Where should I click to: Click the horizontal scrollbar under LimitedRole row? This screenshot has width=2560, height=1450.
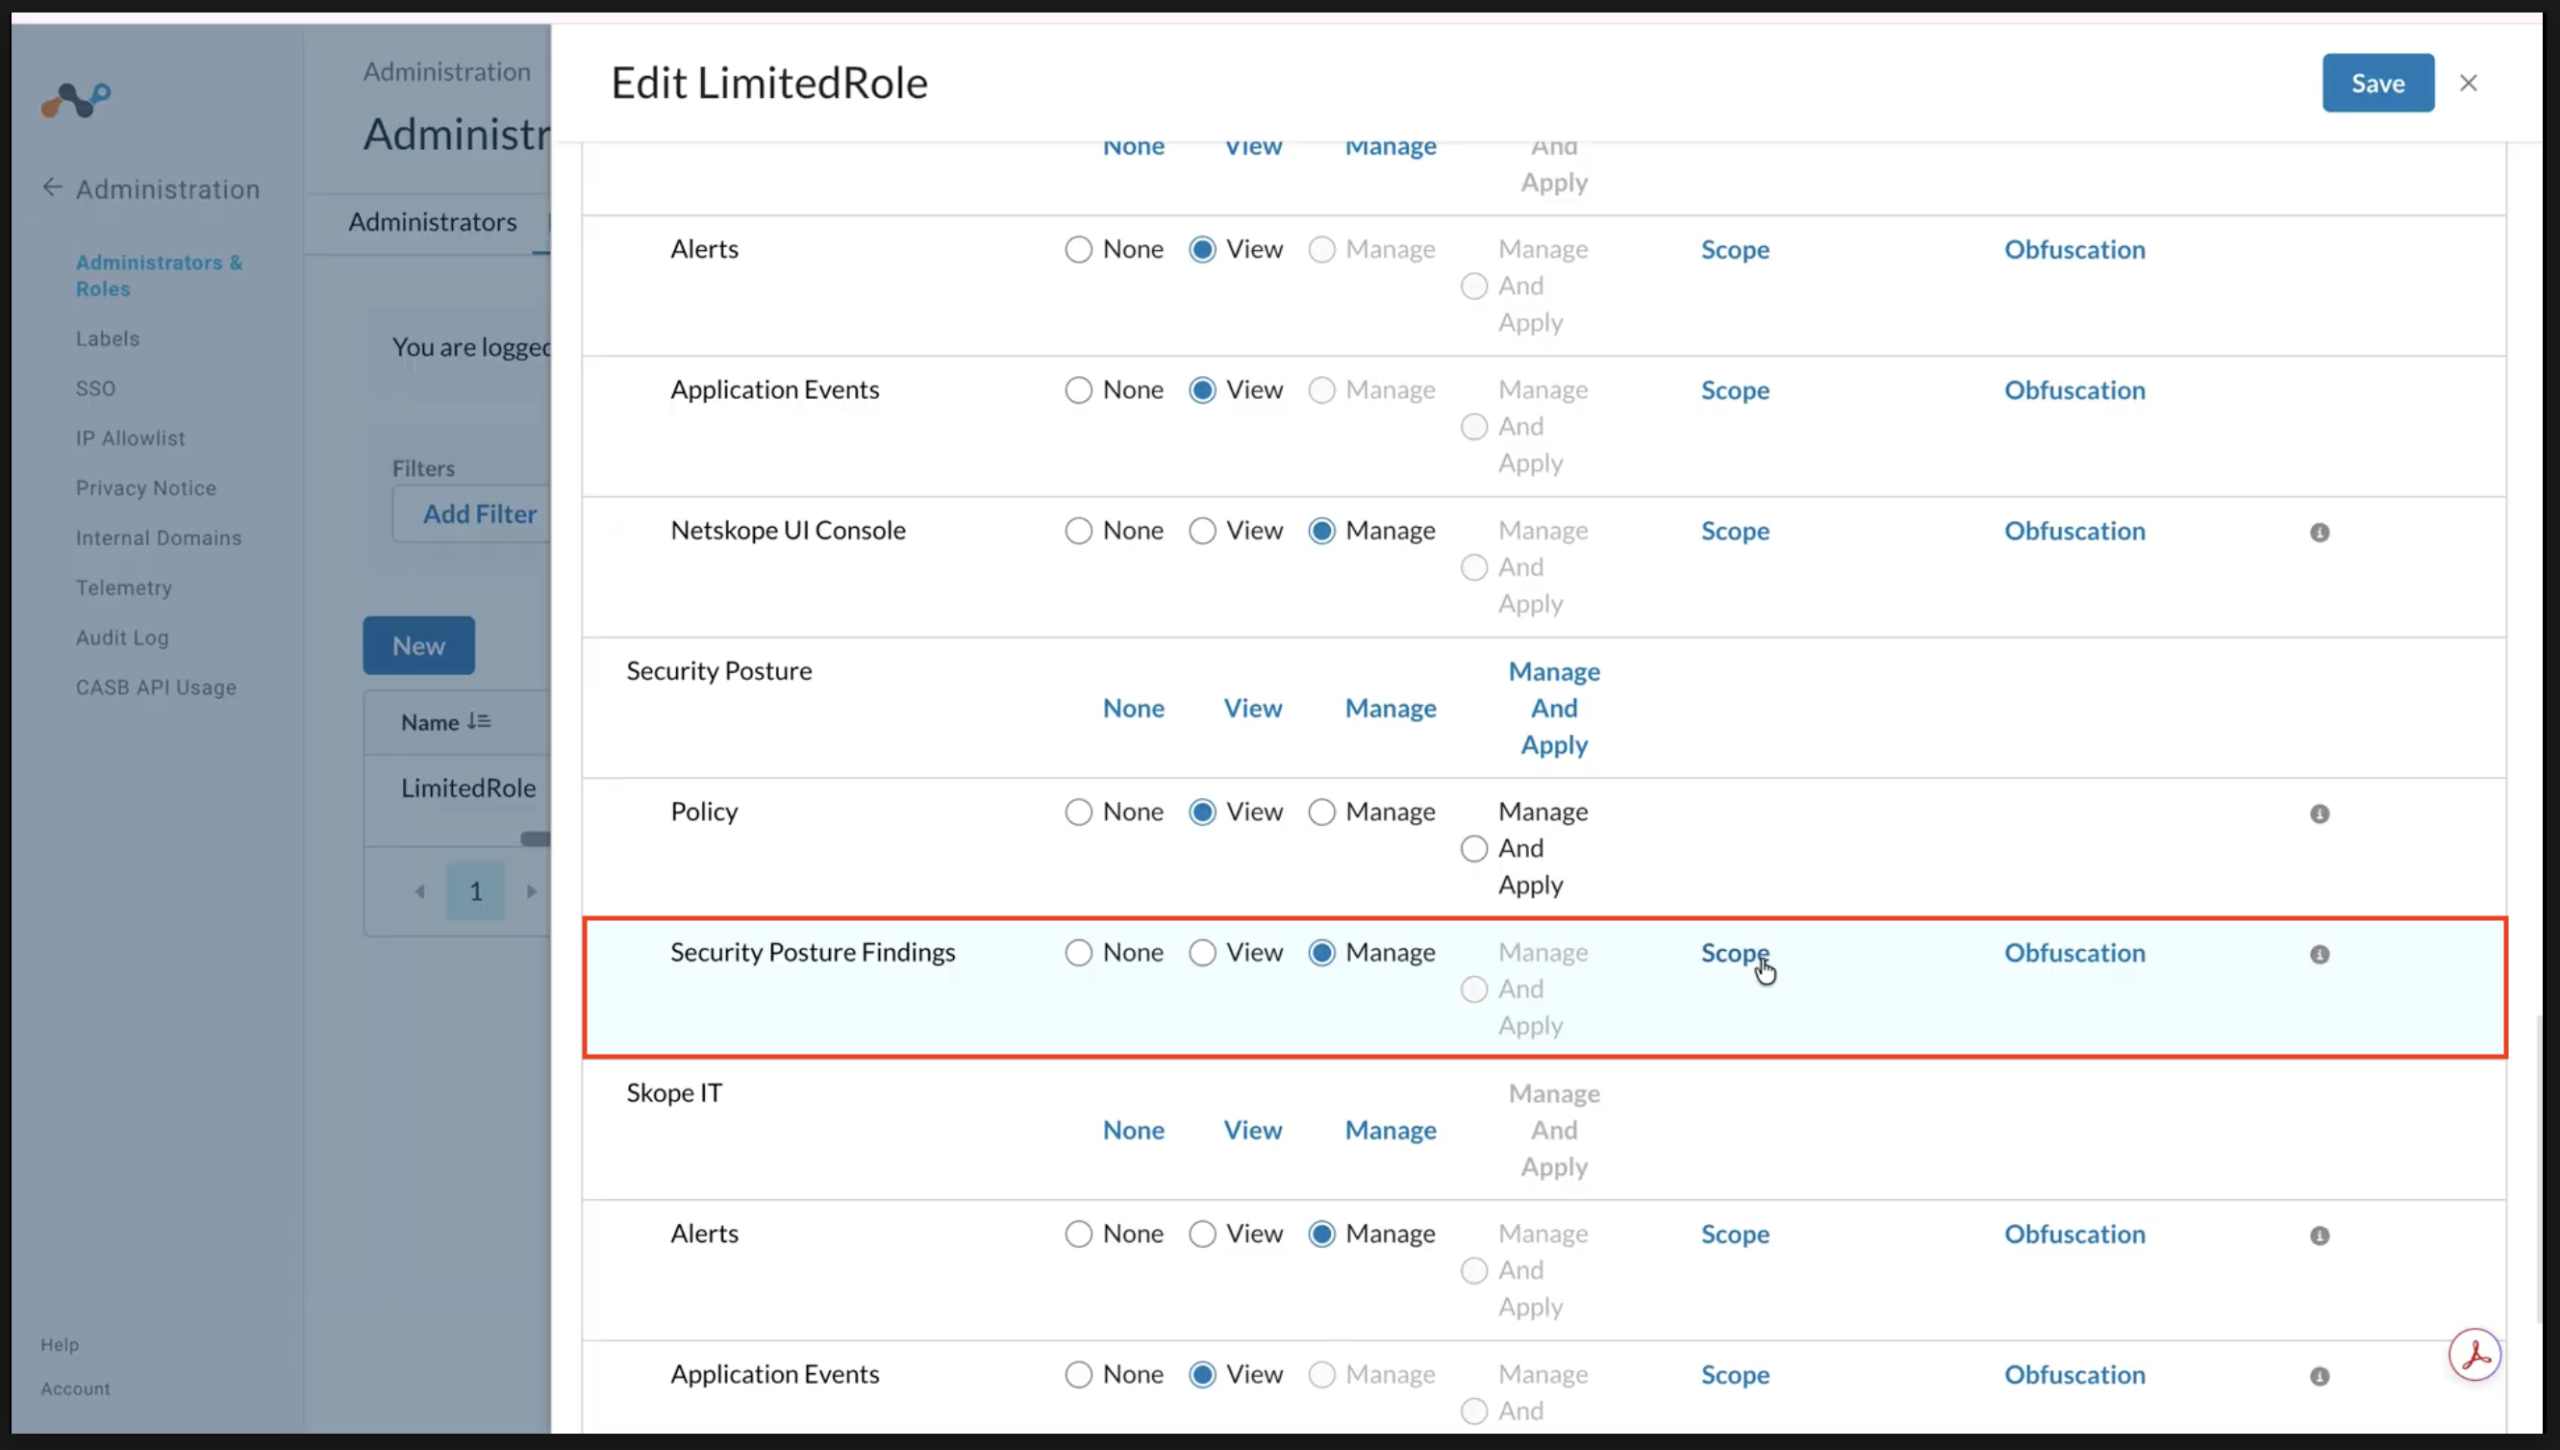click(x=535, y=838)
